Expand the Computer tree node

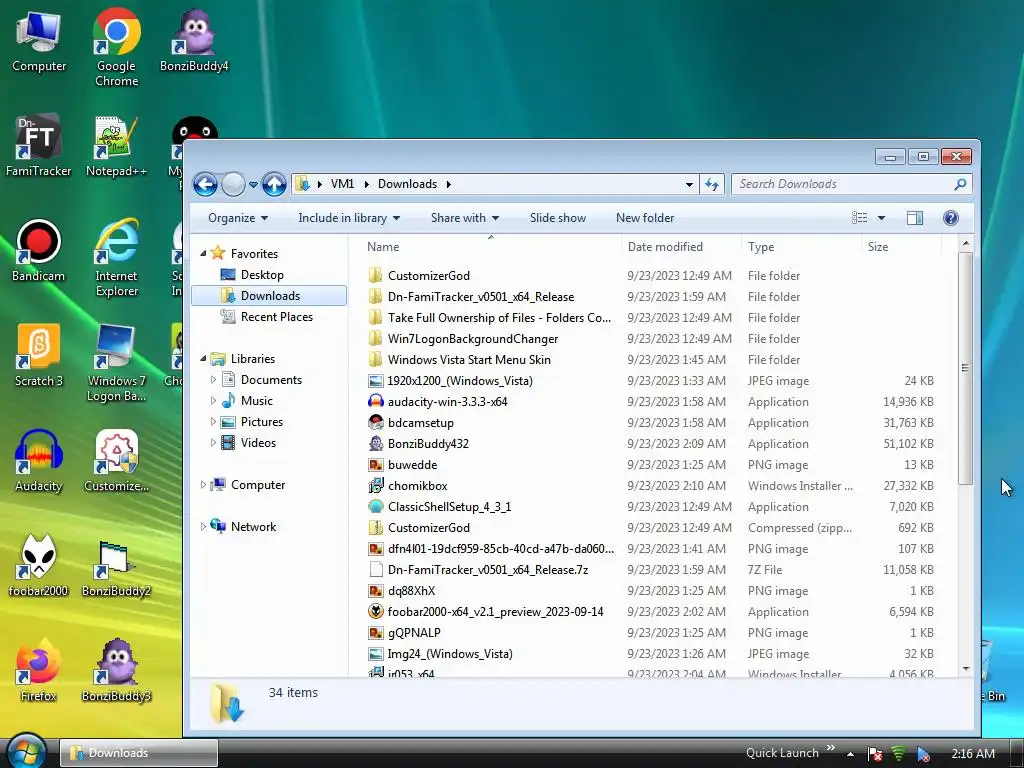[203, 485]
